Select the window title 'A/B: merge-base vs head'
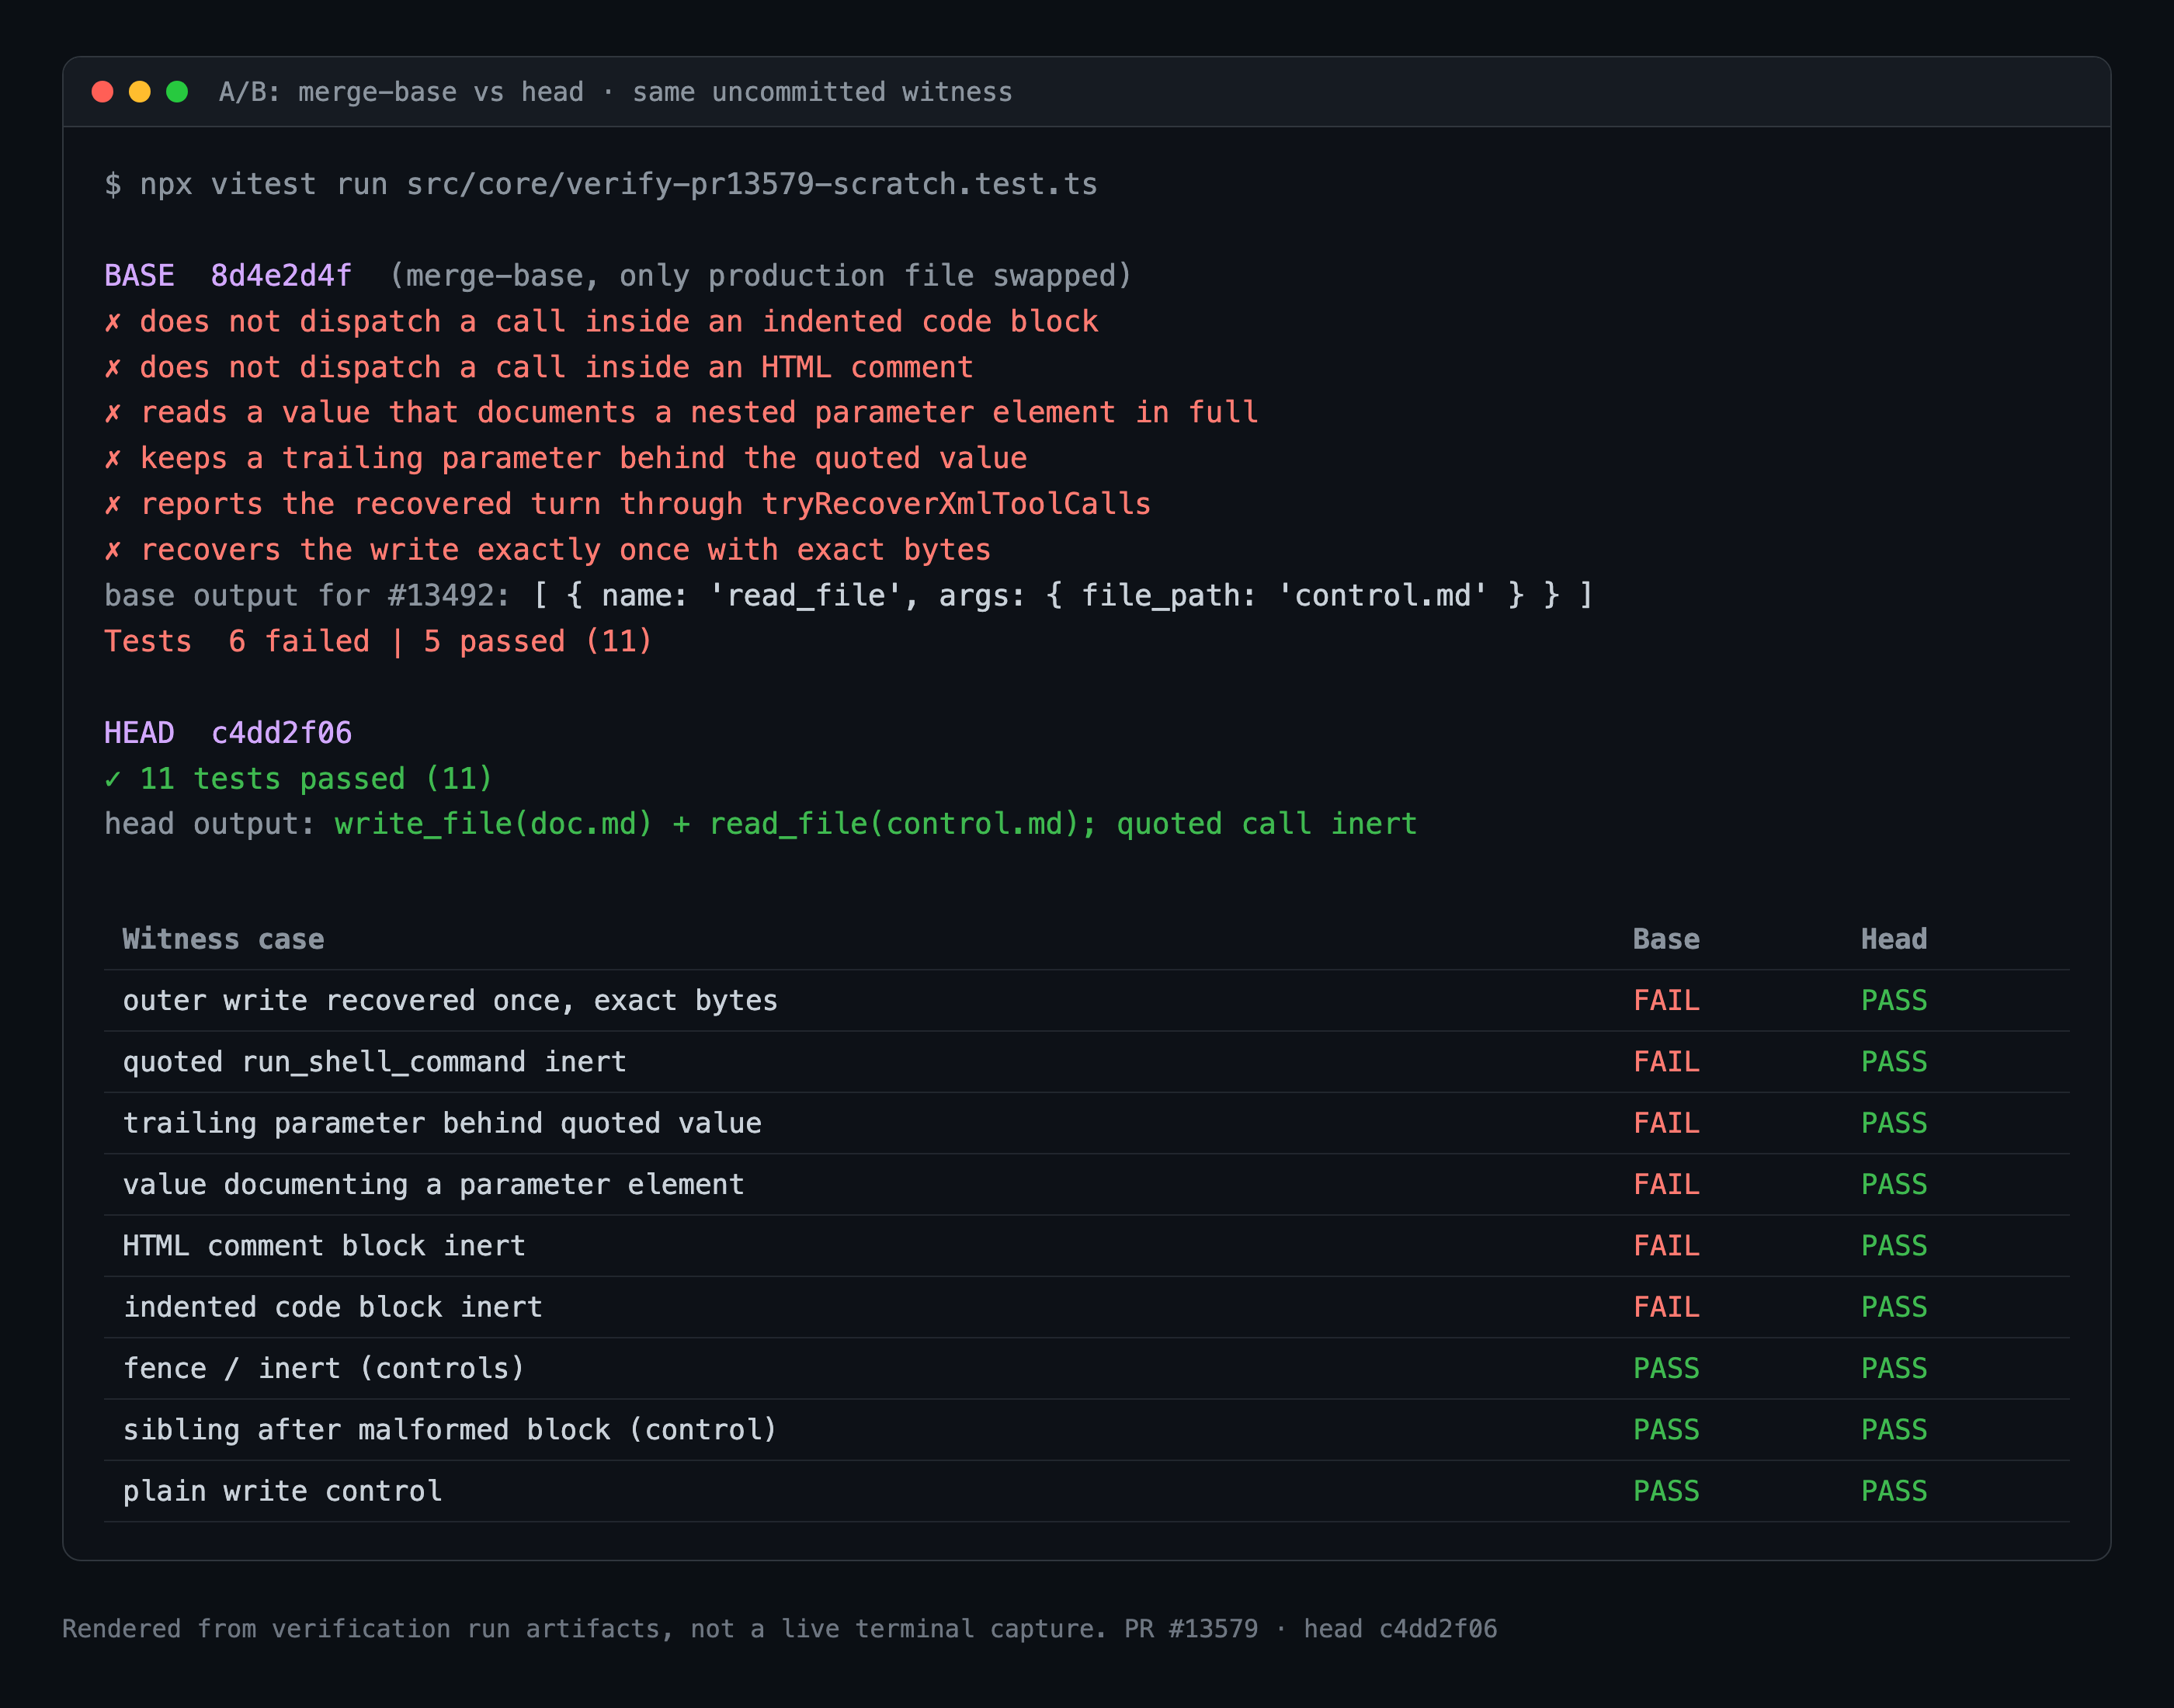This screenshot has height=1708, width=2174. click(401, 92)
